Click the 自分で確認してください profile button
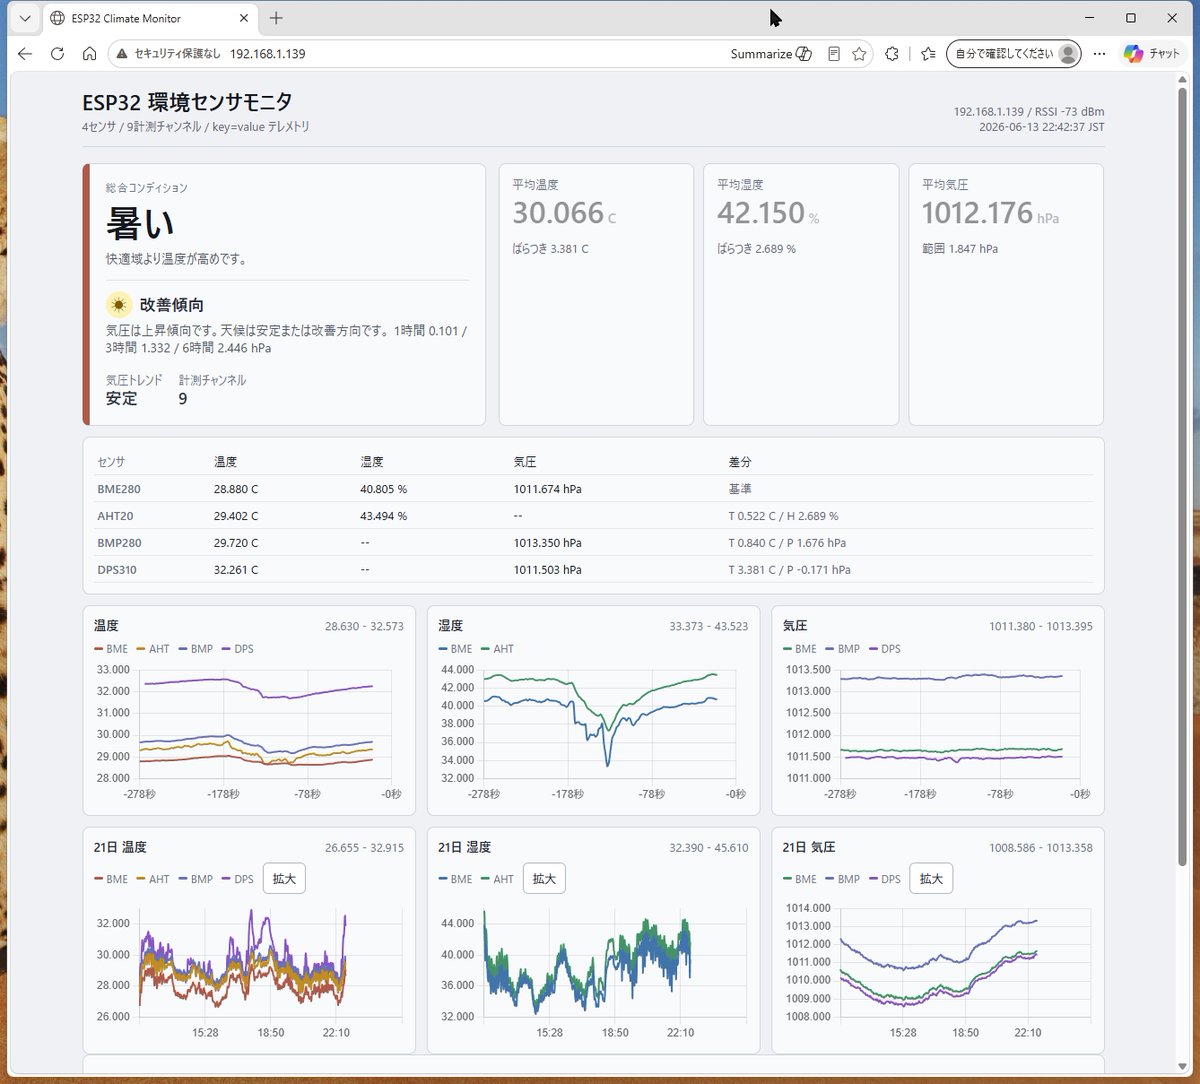Screen dimensions: 1200x1084 (1014, 54)
